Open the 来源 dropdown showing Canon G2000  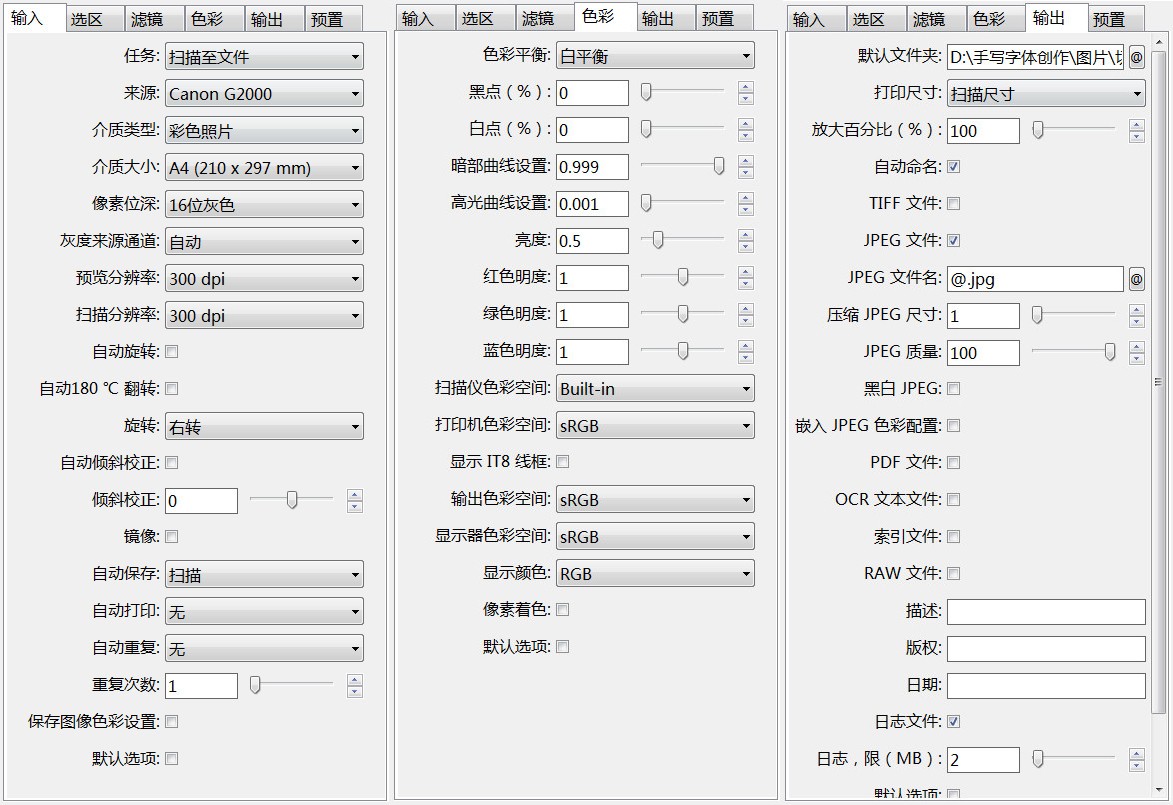[x=264, y=94]
